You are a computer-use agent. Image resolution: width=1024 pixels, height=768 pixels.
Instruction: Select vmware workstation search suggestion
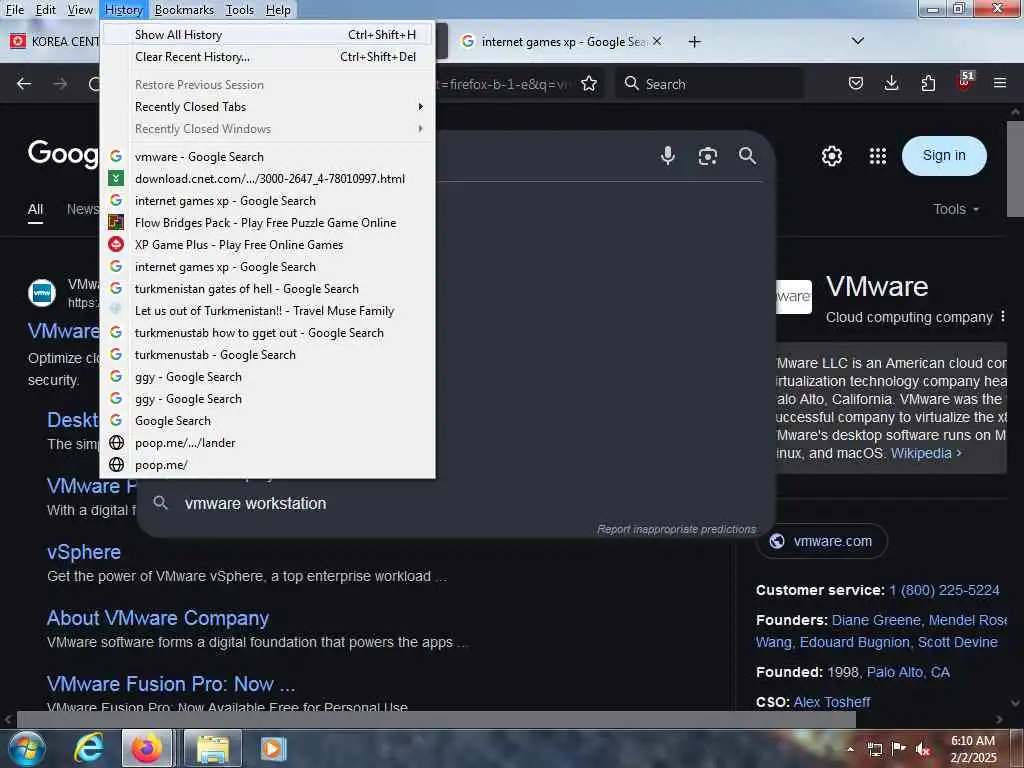coord(255,504)
